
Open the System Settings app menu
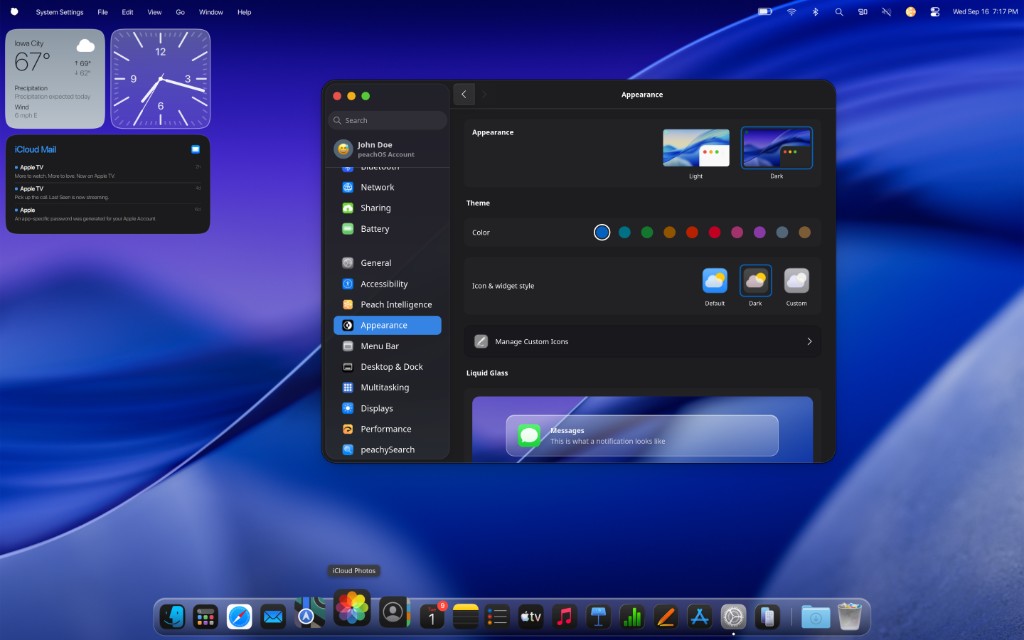(59, 12)
